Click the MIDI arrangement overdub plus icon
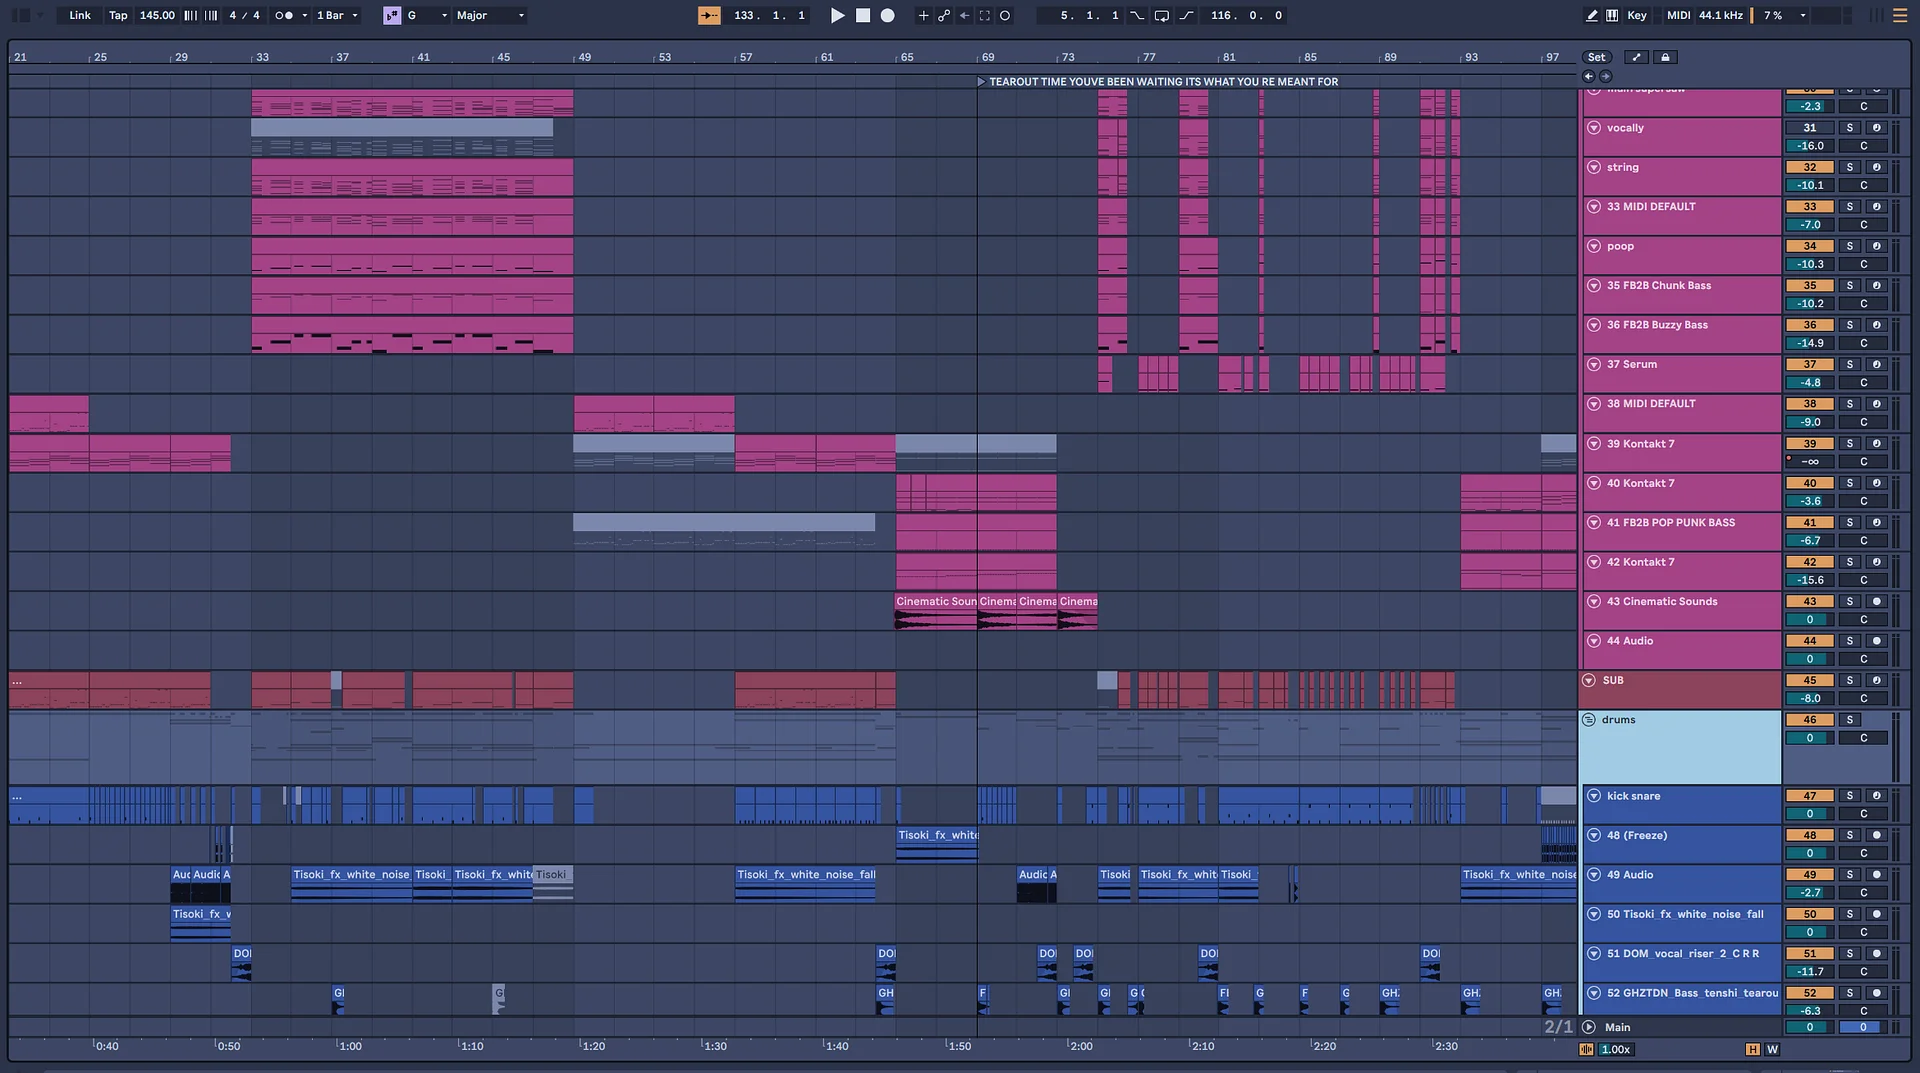1920x1073 pixels. 923,15
